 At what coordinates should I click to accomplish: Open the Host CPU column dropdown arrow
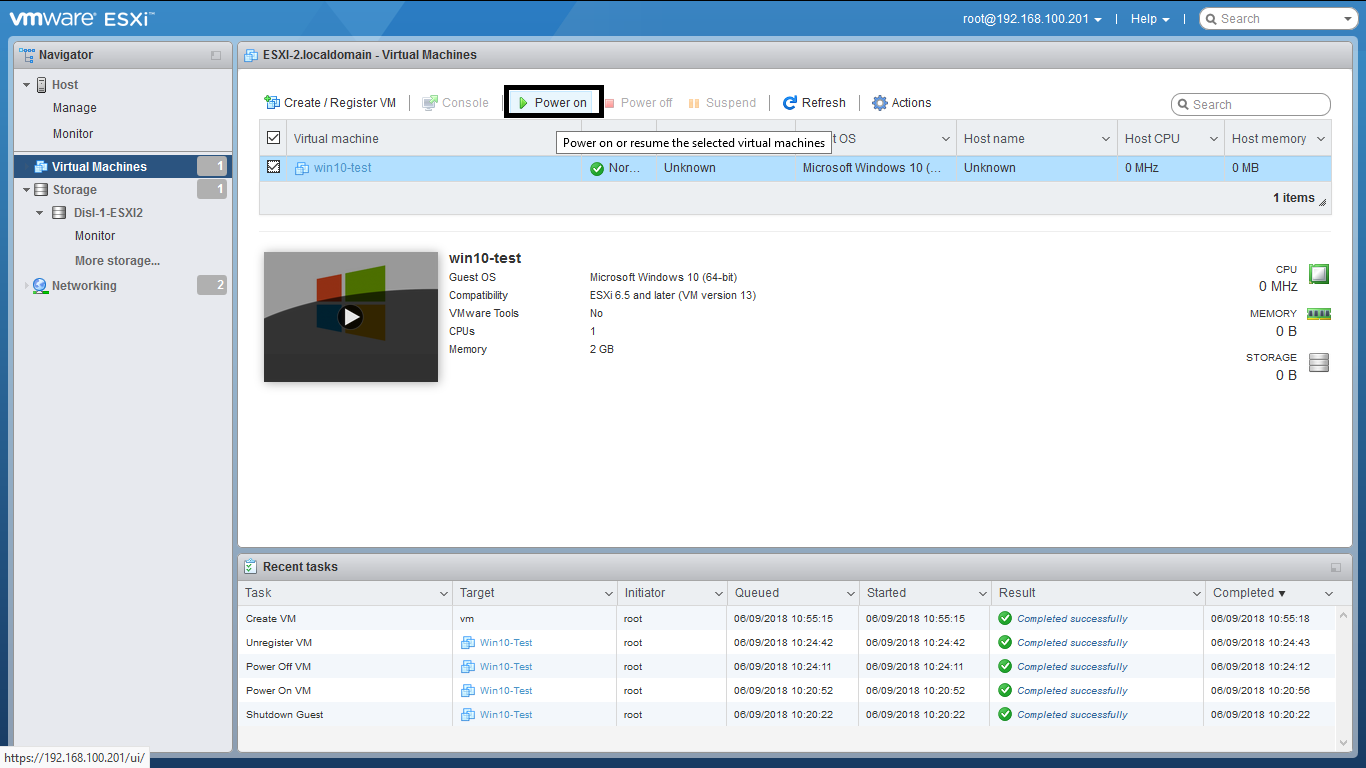[1213, 139]
